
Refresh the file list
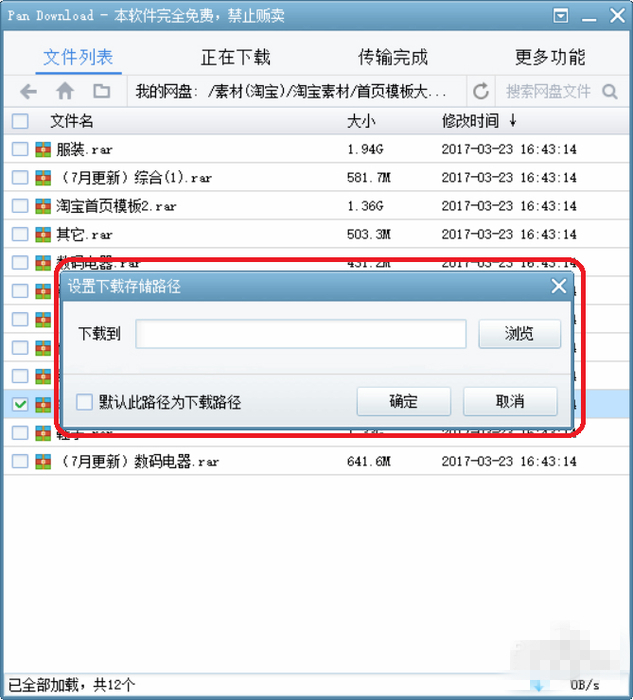pos(481,92)
